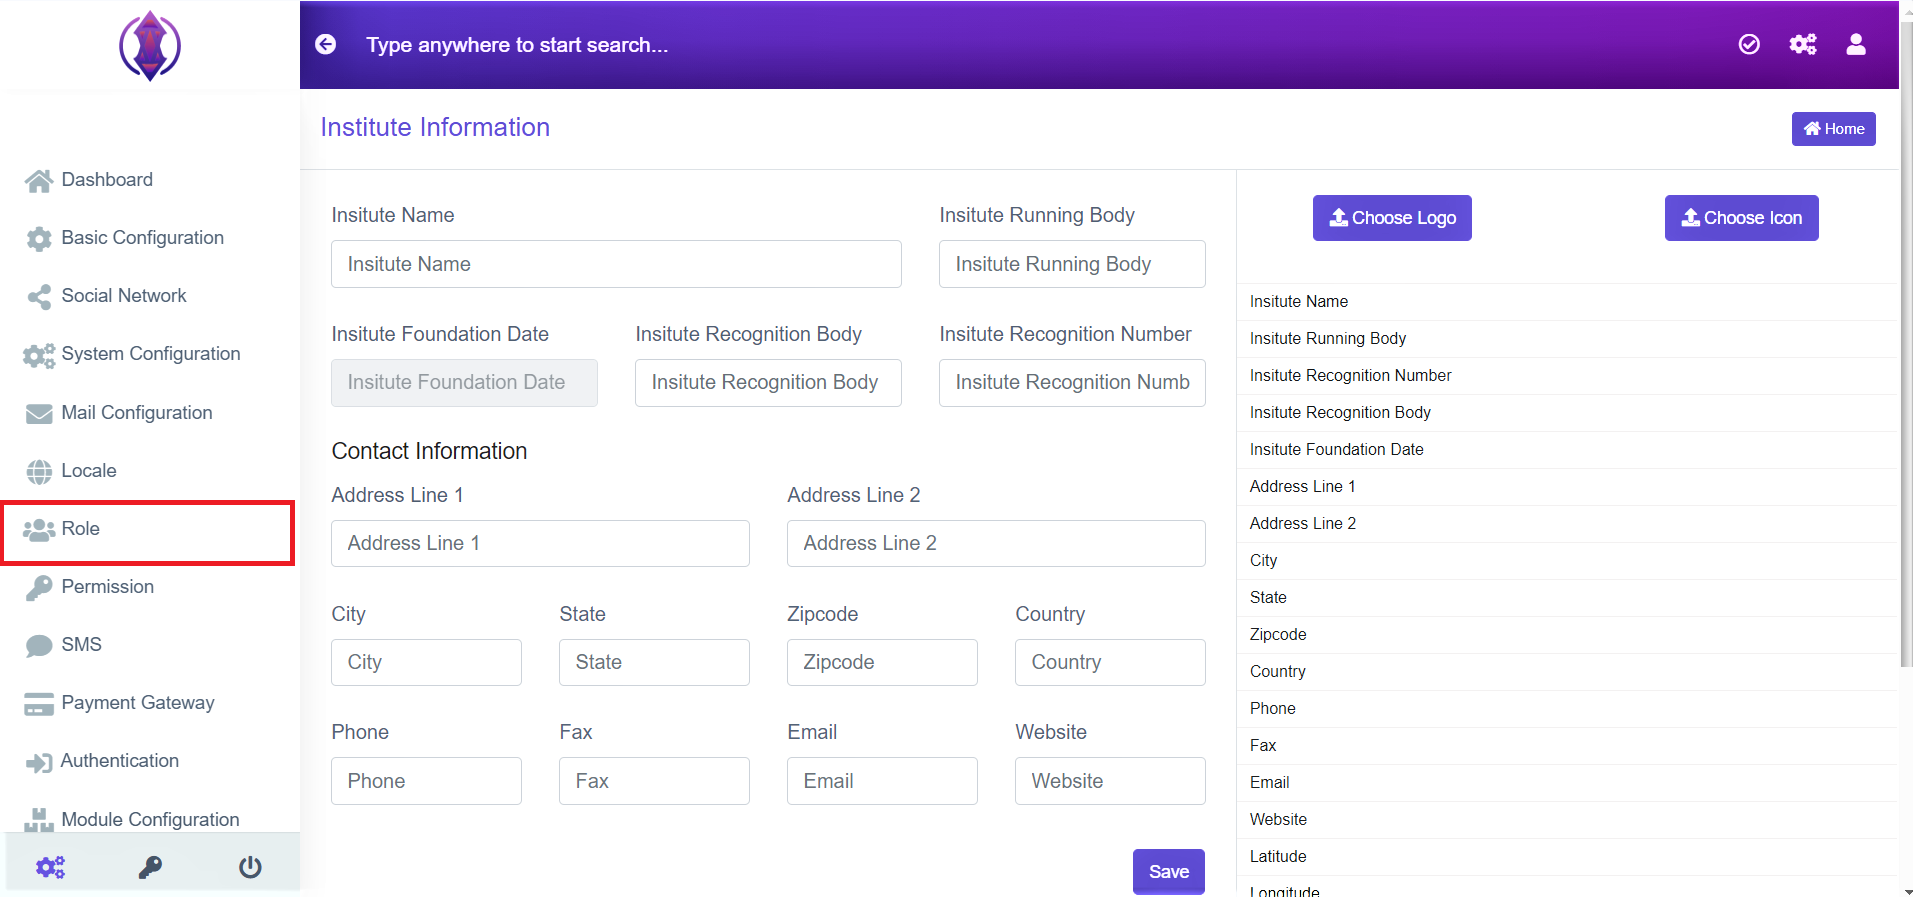Click the Basic Configuration gear icon
Viewport: 1913px width, 897px height.
(39, 239)
